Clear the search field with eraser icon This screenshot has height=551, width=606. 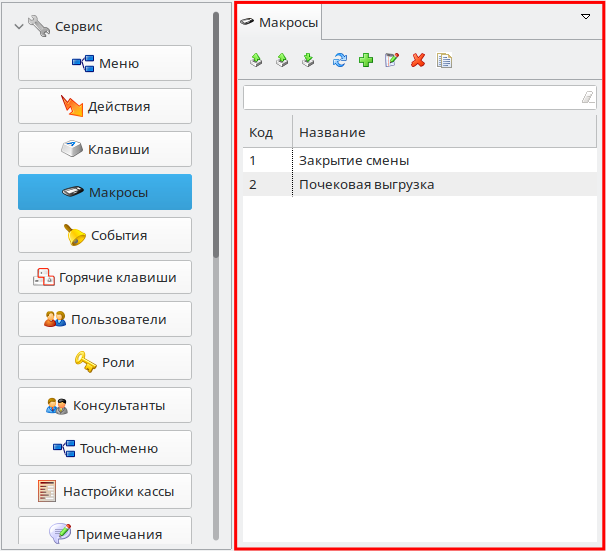588,97
